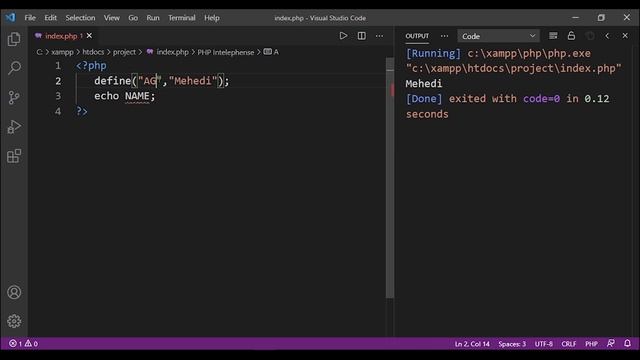Screen dimensions: 640x360
Task: Clear the Output panel
Action: pyautogui.click(x=553, y=36)
